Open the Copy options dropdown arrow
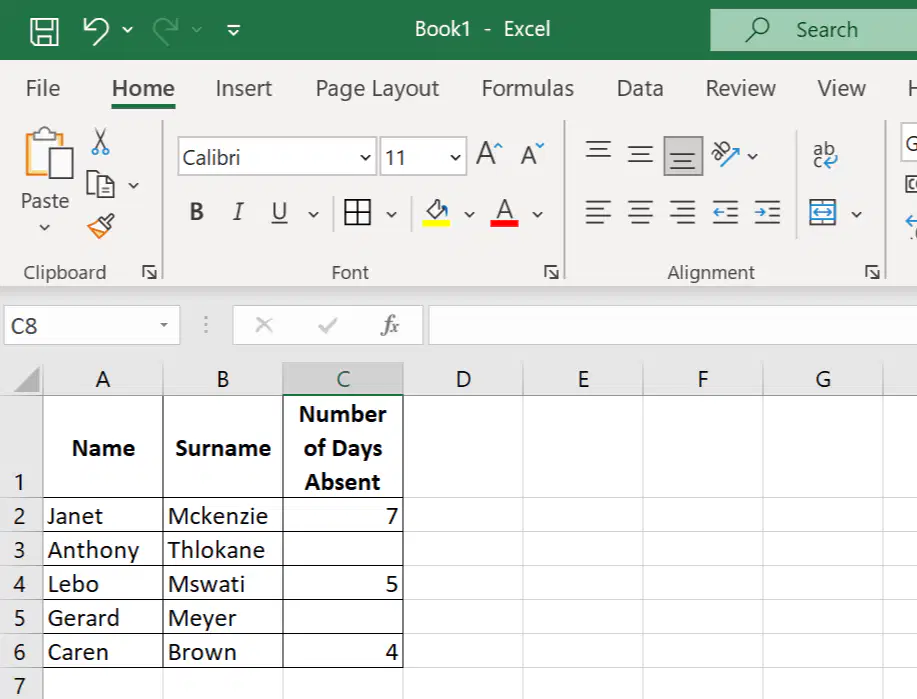Viewport: 917px width, 699px height. [134, 185]
